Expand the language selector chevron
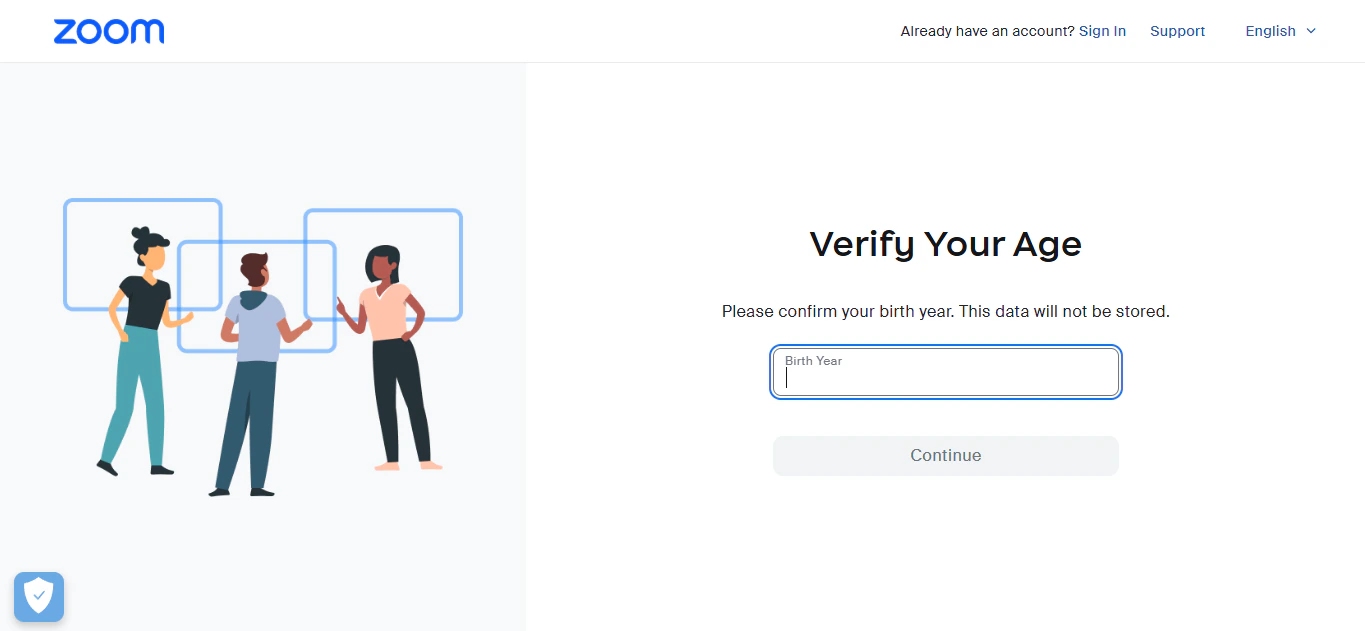1365x631 pixels. coord(1311,31)
